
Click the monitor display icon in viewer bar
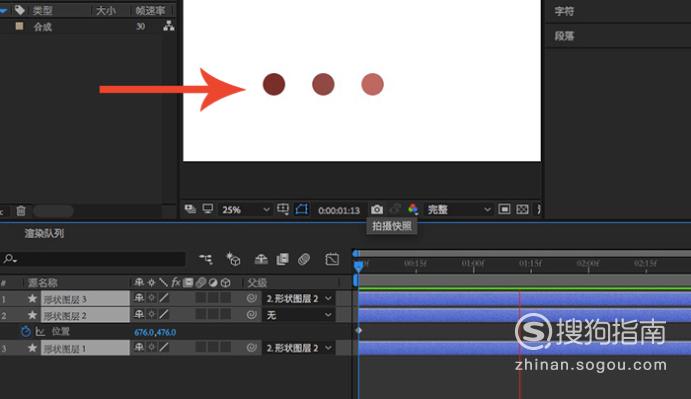(208, 209)
